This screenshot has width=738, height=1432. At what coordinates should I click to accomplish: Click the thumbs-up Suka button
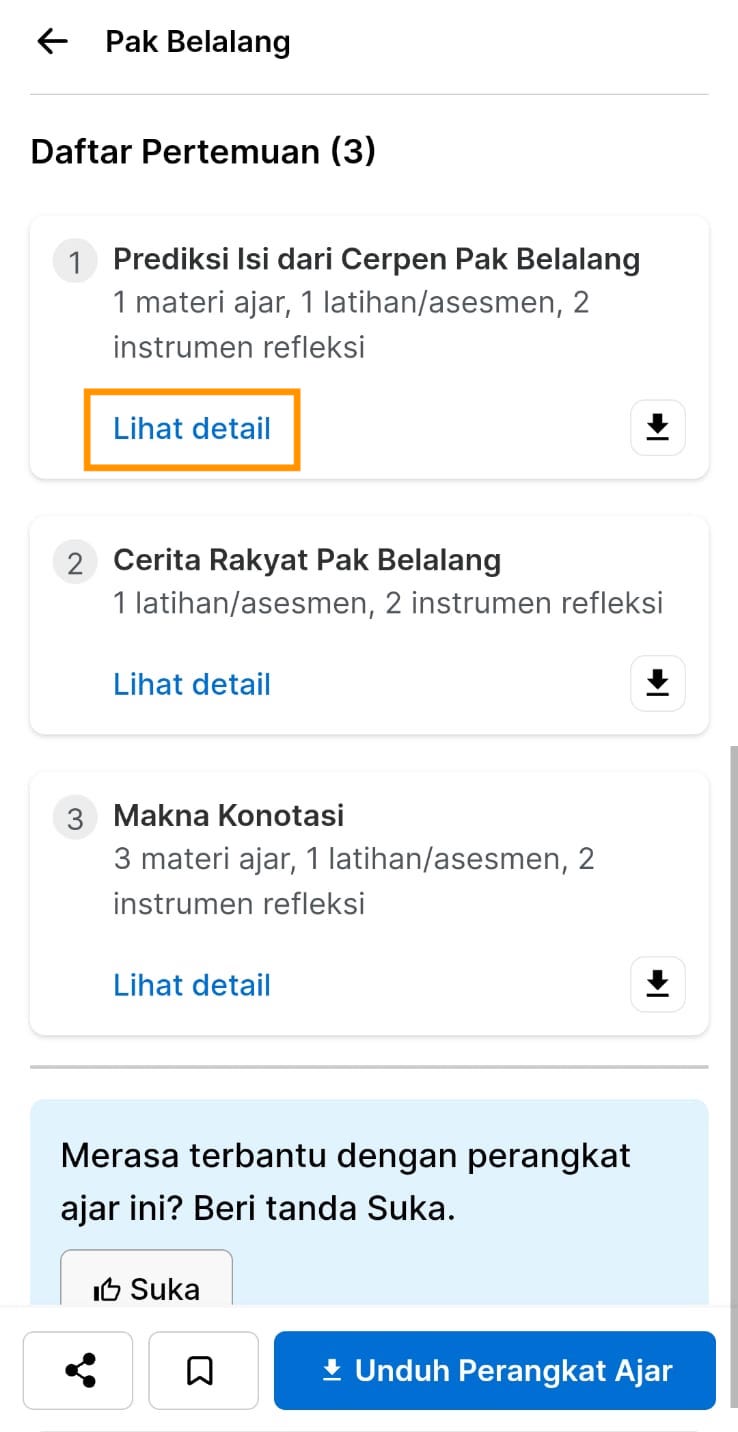pyautogui.click(x=147, y=1285)
